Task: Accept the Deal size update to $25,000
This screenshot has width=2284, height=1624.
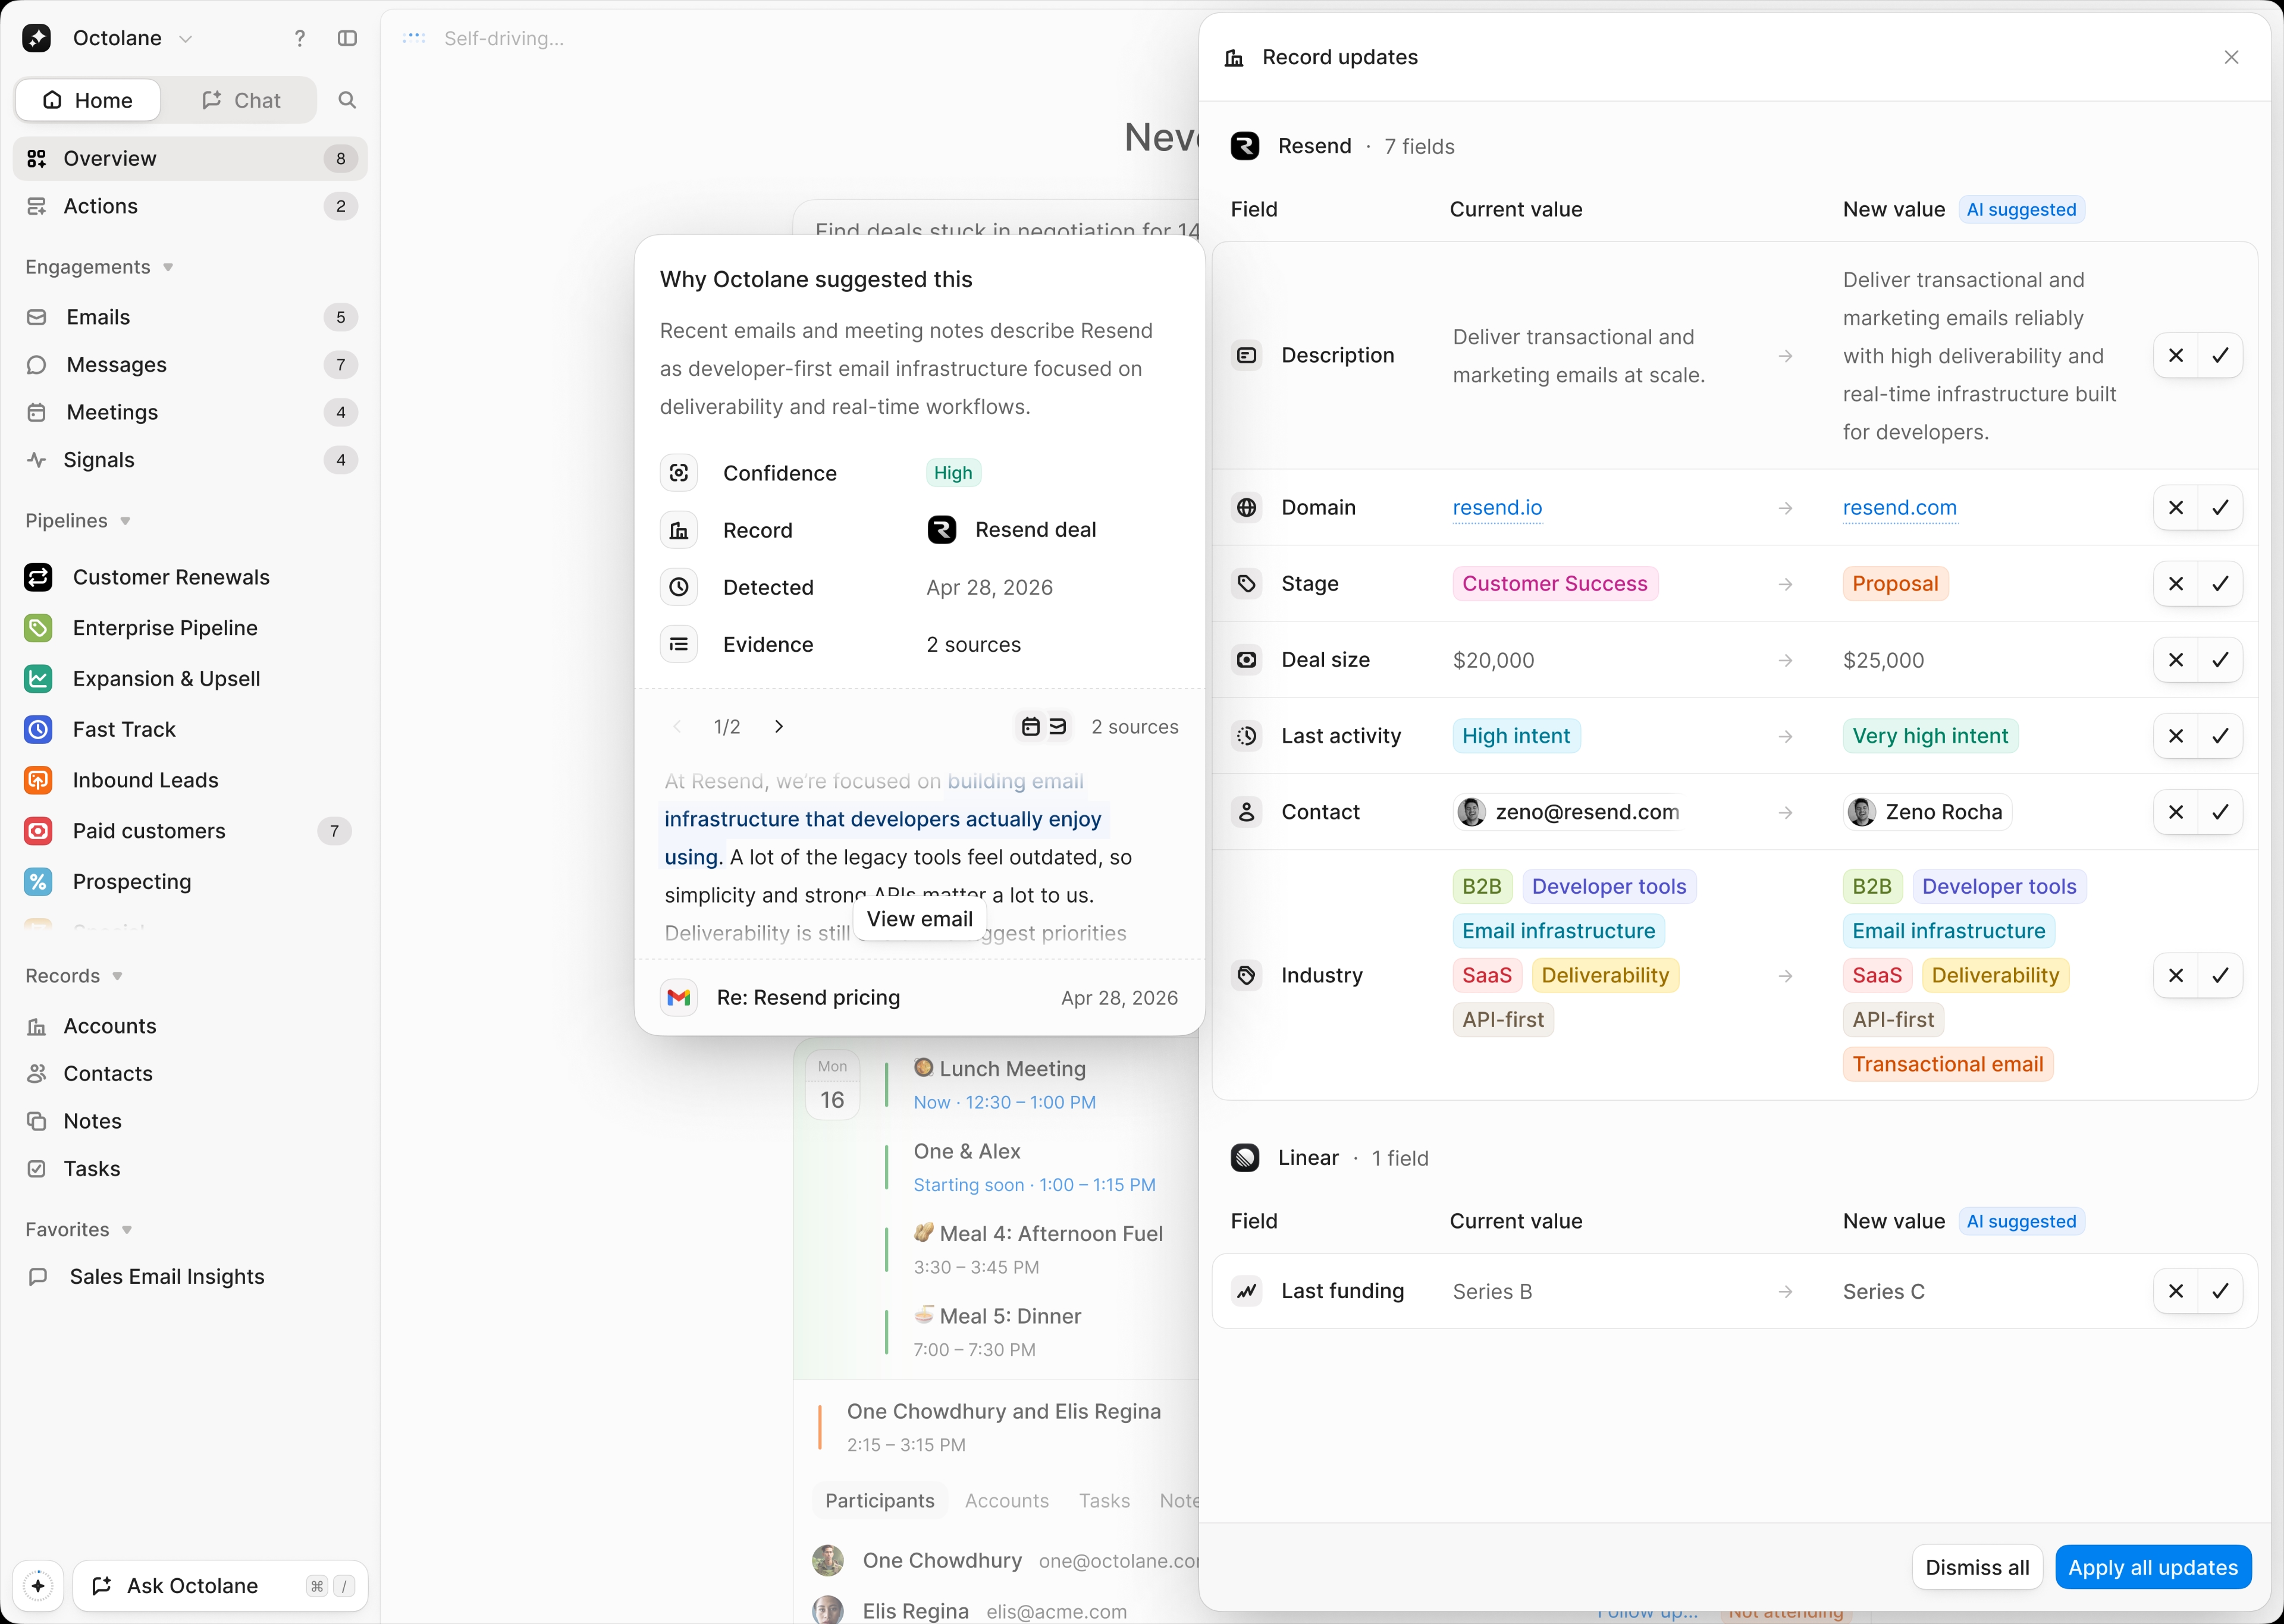Action: (2221, 660)
